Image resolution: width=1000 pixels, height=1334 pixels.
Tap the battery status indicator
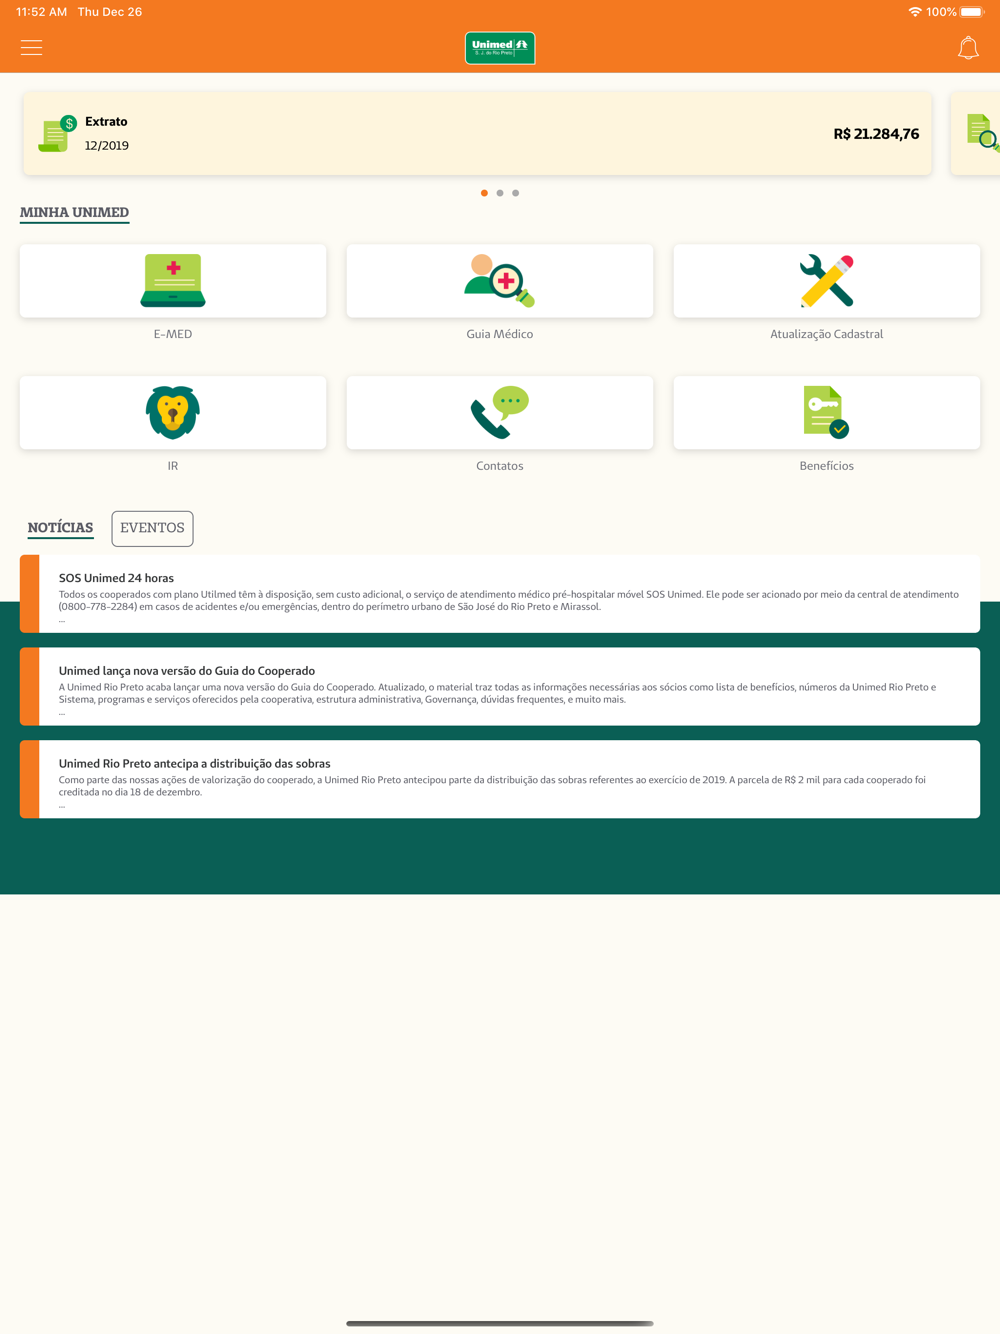pyautogui.click(x=972, y=12)
